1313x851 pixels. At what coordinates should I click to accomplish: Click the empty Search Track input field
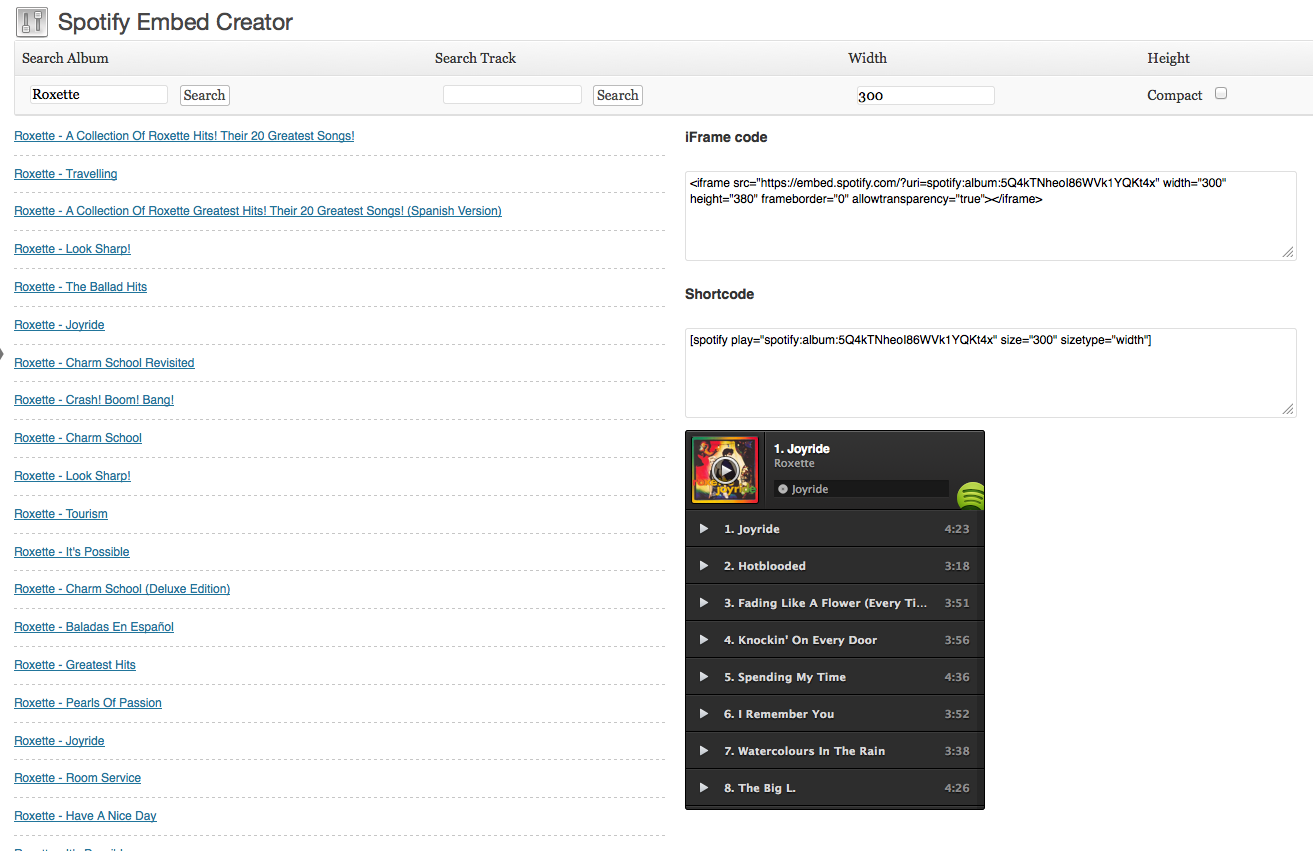[512, 94]
